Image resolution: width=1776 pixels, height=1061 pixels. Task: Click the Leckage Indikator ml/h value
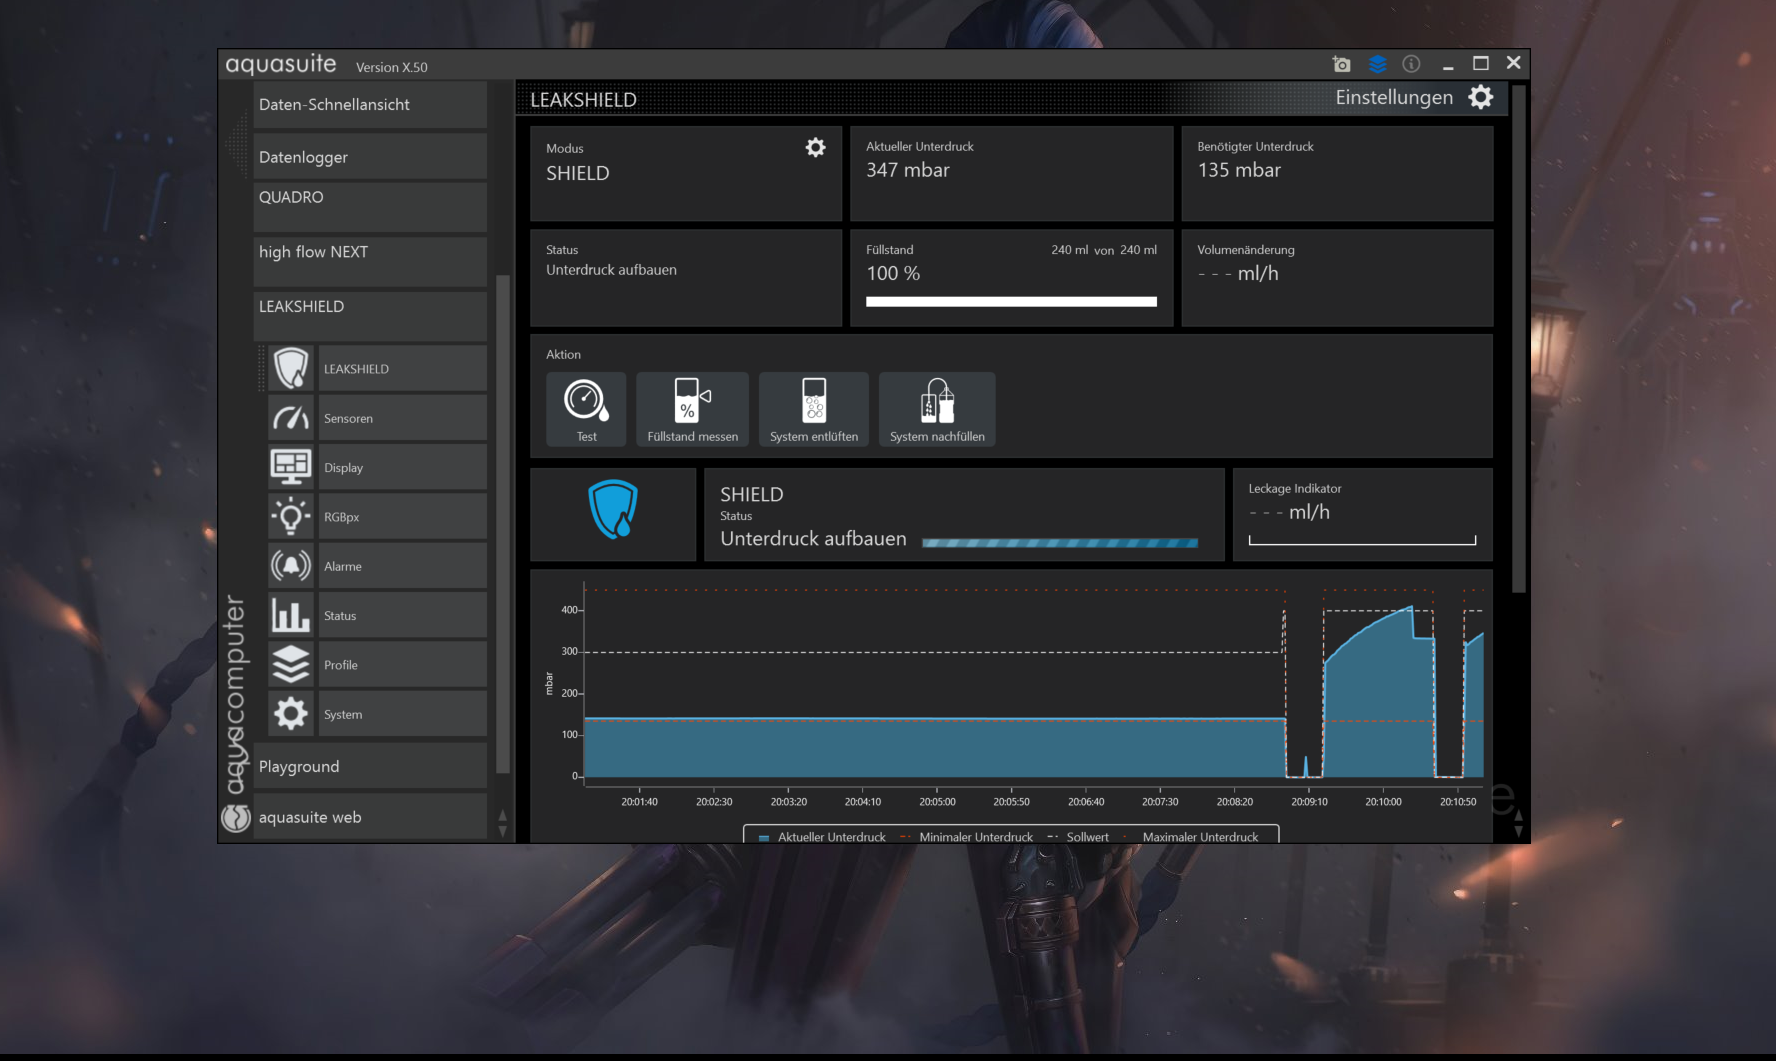pos(1289,512)
